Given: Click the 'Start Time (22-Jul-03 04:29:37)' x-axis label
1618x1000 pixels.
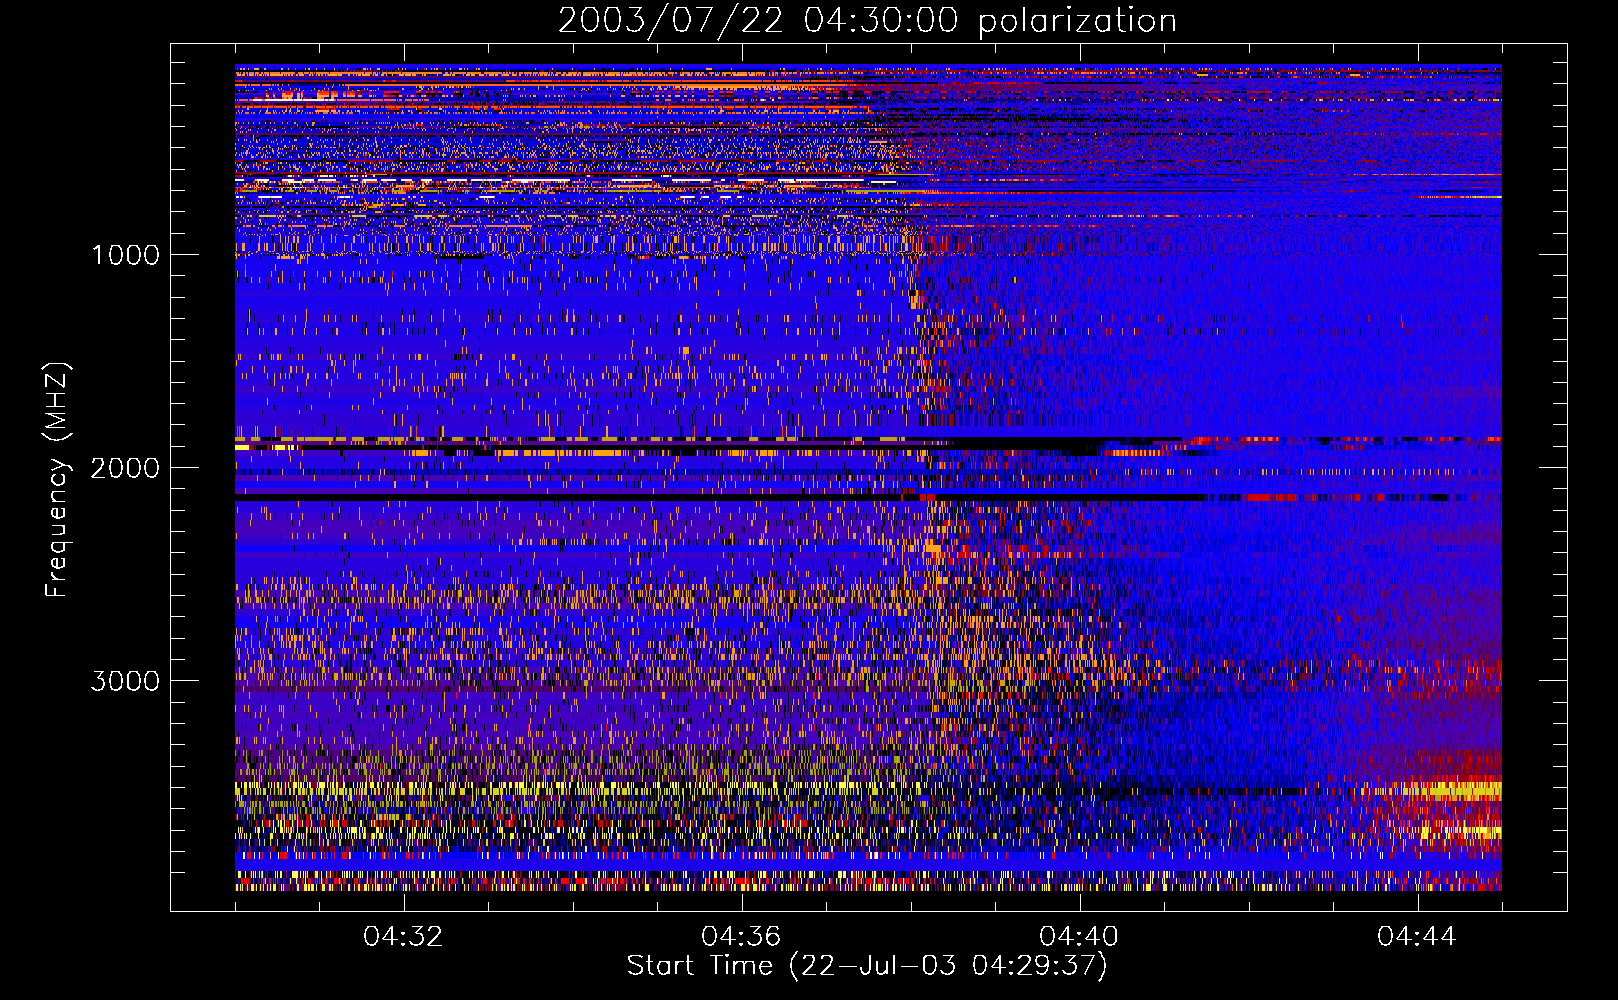Looking at the screenshot, I should pos(867,966).
